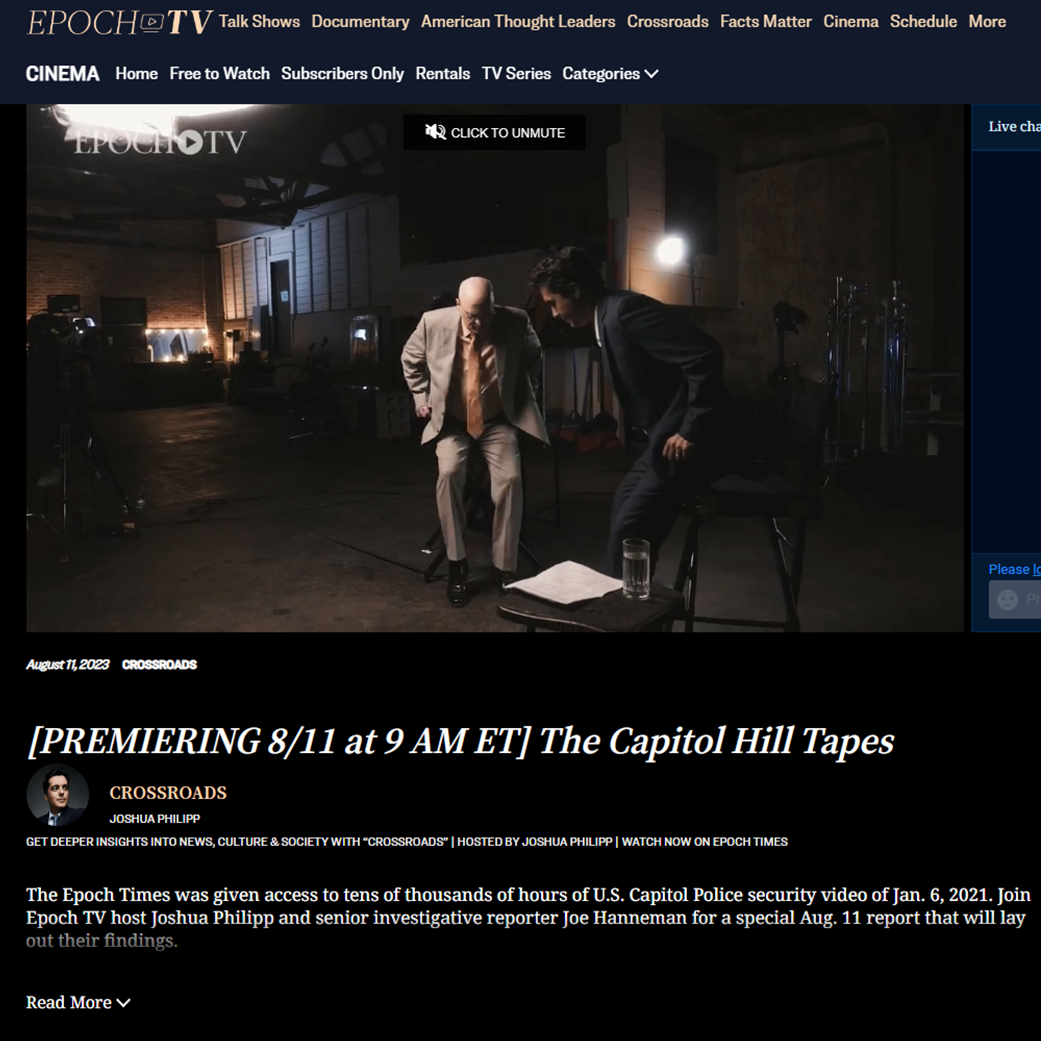Click the Capitol Hill Tapes title
This screenshot has width=1041, height=1041.
pos(460,741)
